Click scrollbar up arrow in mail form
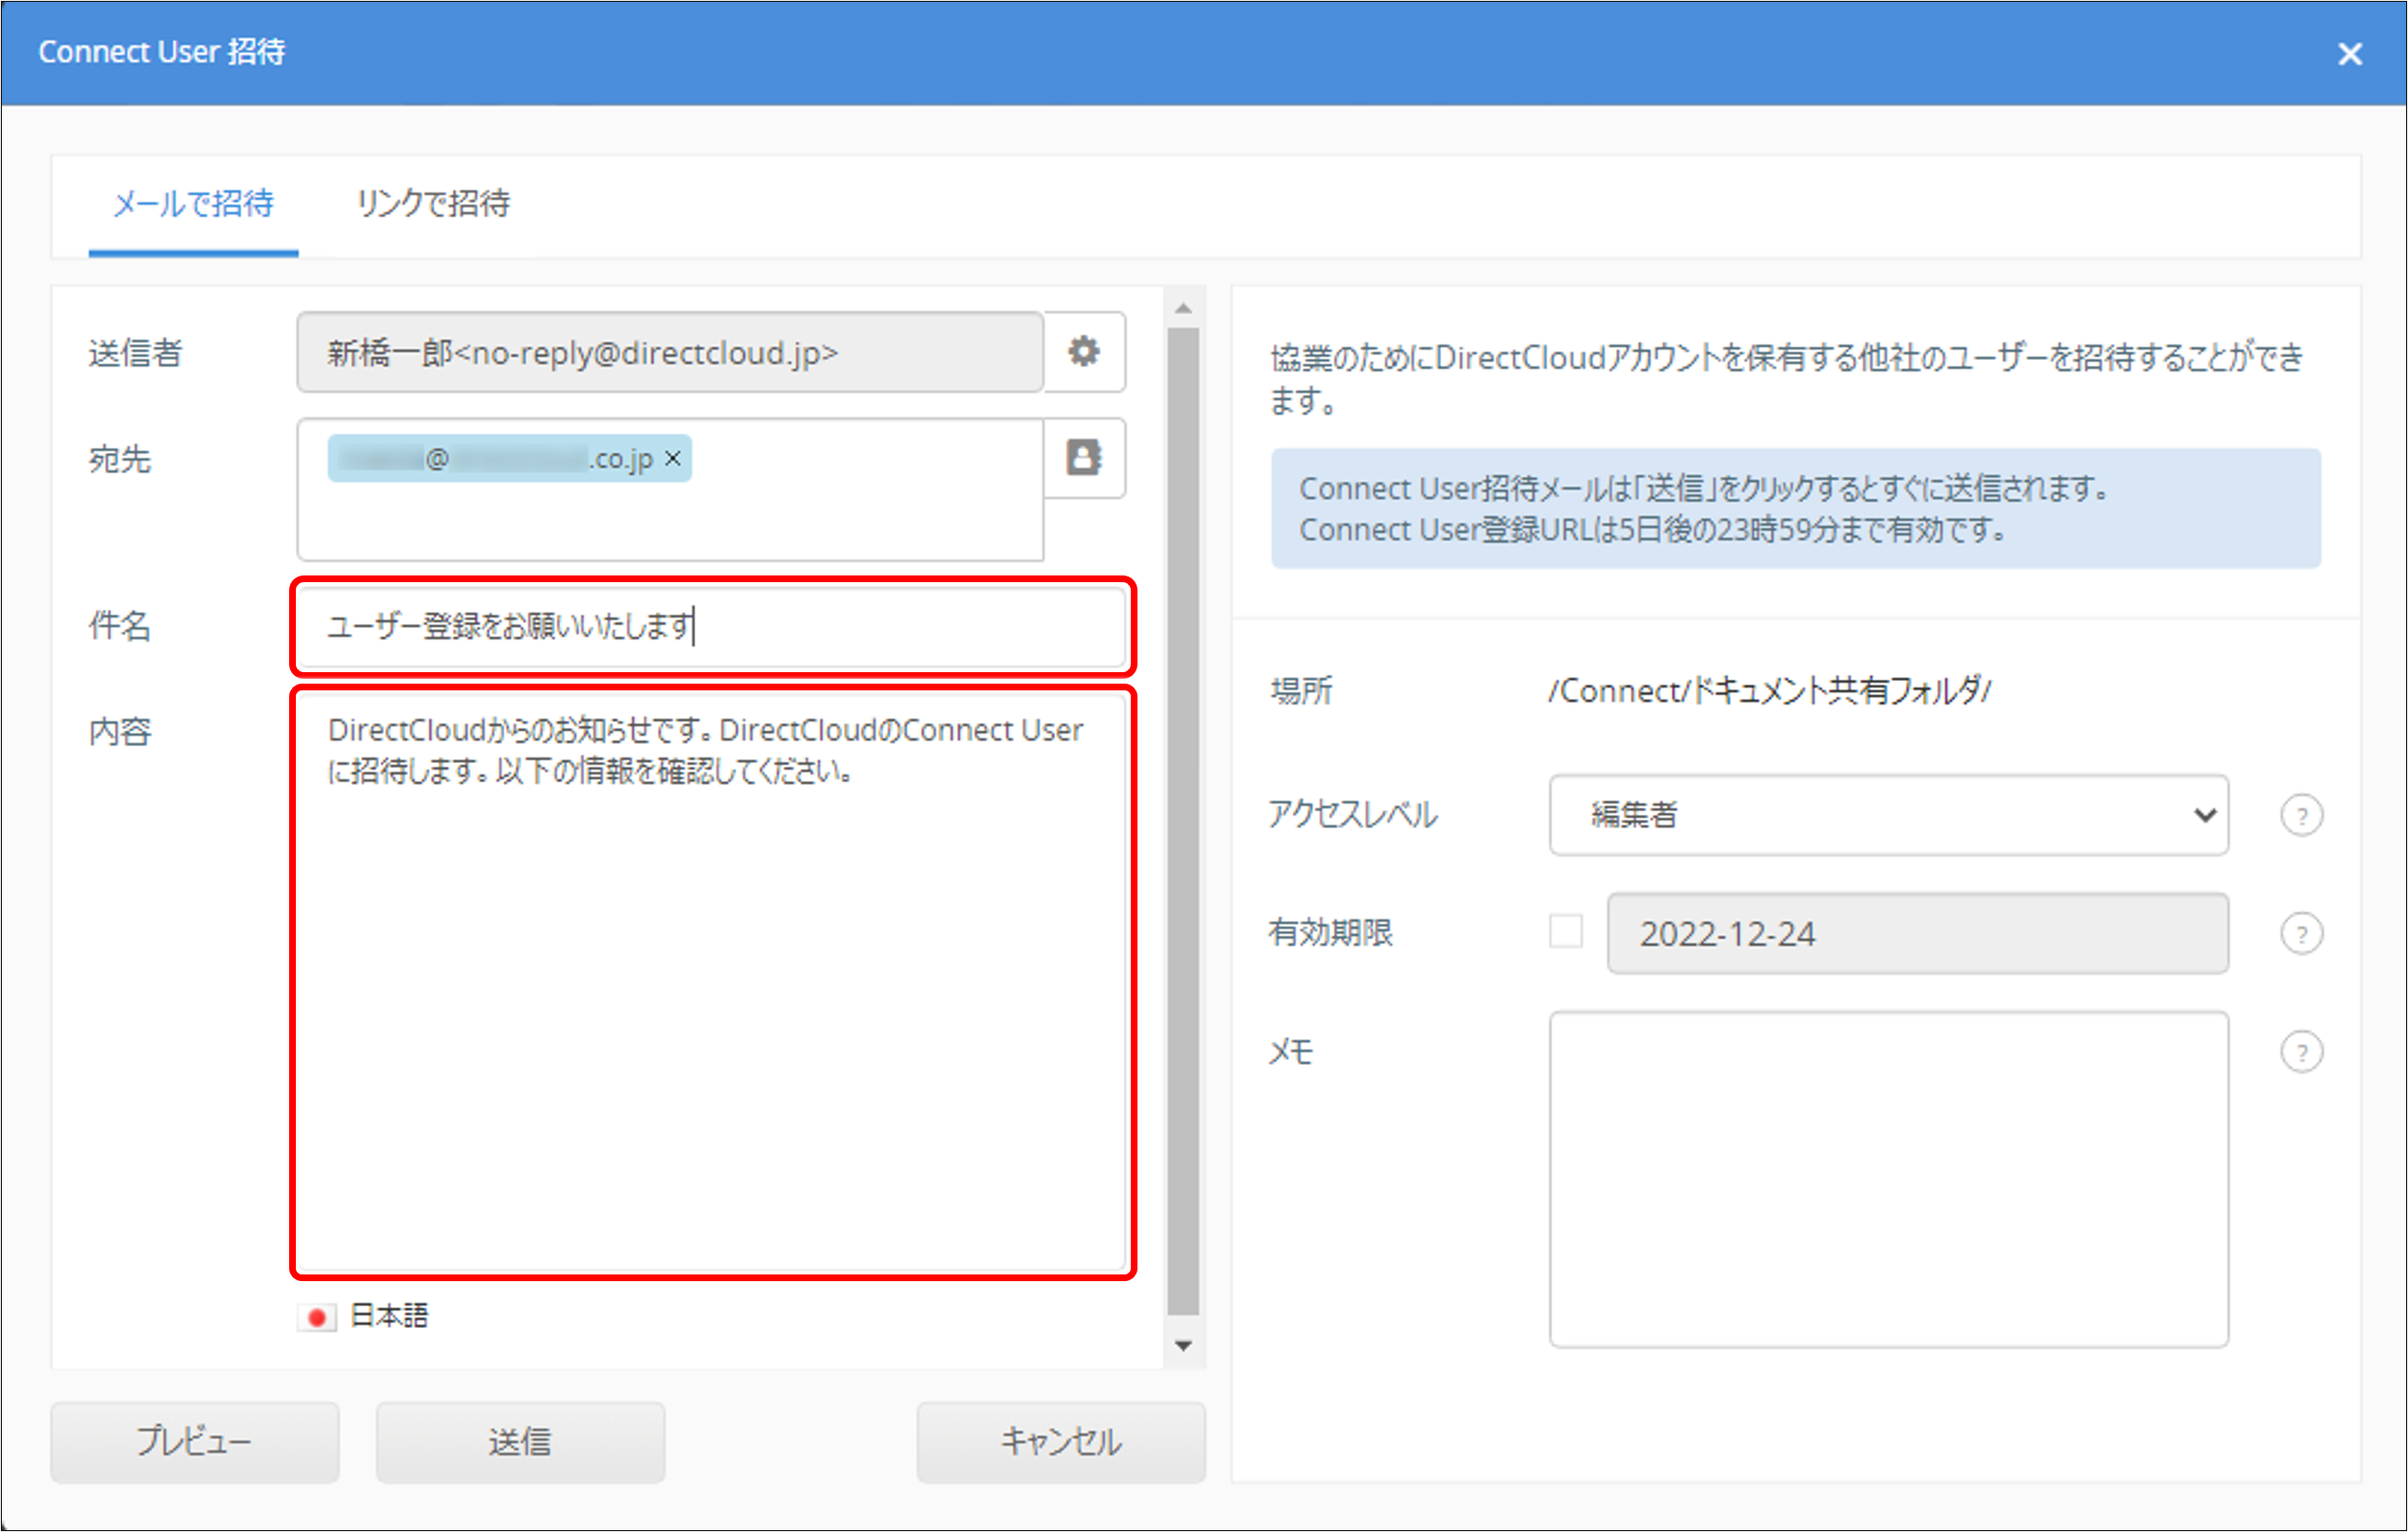2408x1532 pixels. pos(1184,309)
